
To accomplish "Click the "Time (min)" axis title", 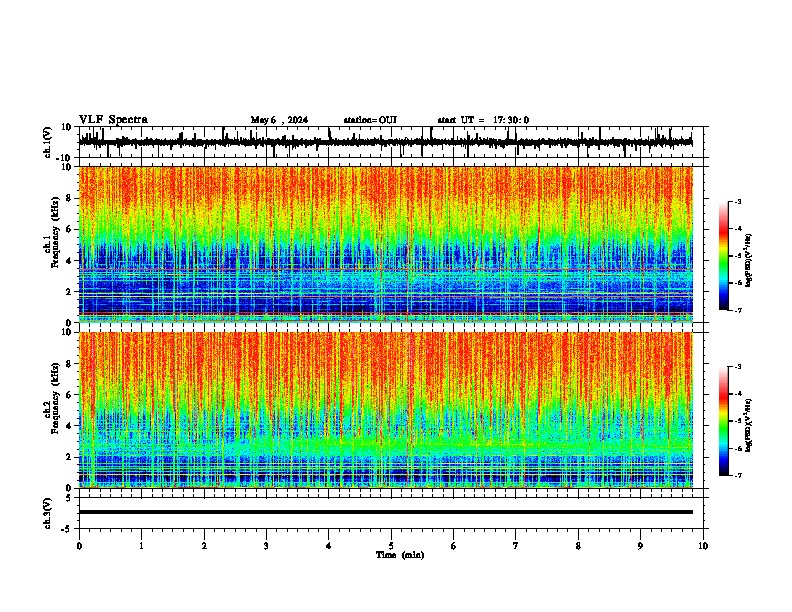I will pos(400,555).
